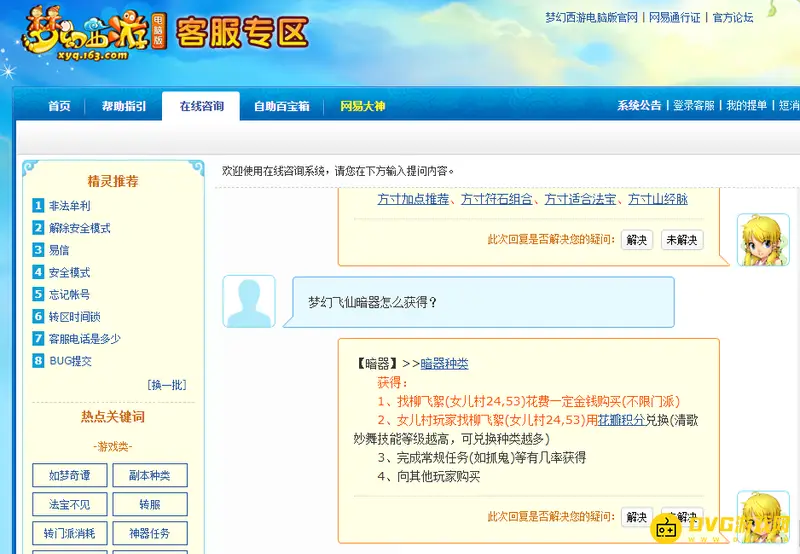This screenshot has height=554, width=800.
Task: Open 方寸符石组合 link
Action: point(497,199)
